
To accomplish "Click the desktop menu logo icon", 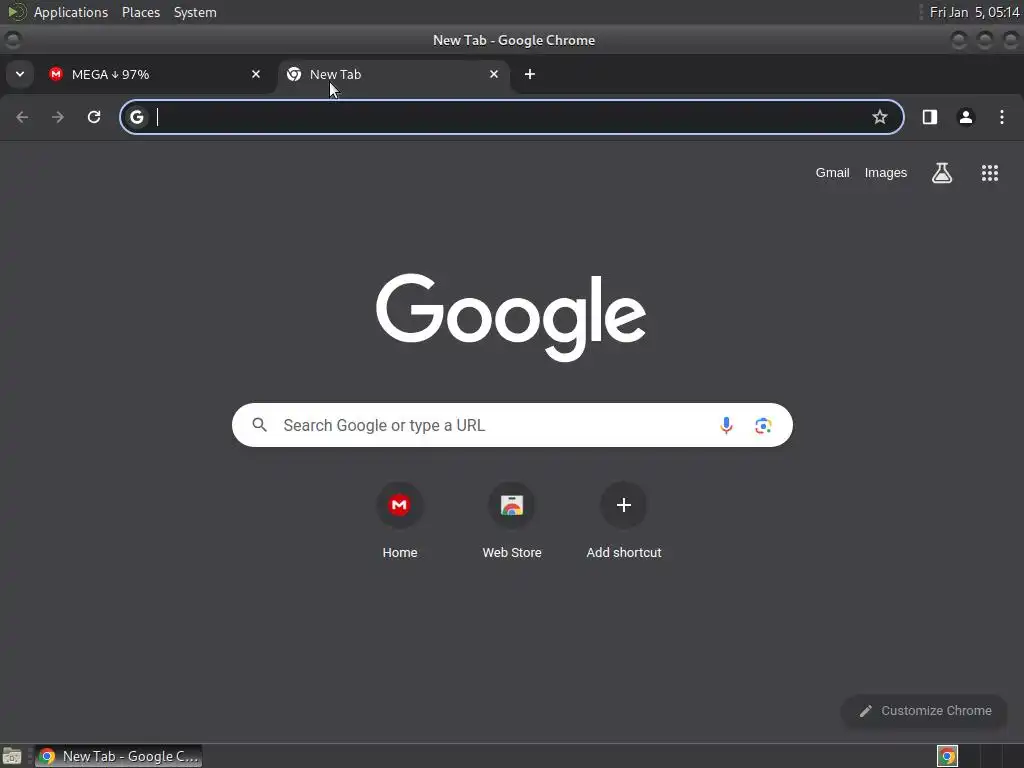I will tap(16, 12).
